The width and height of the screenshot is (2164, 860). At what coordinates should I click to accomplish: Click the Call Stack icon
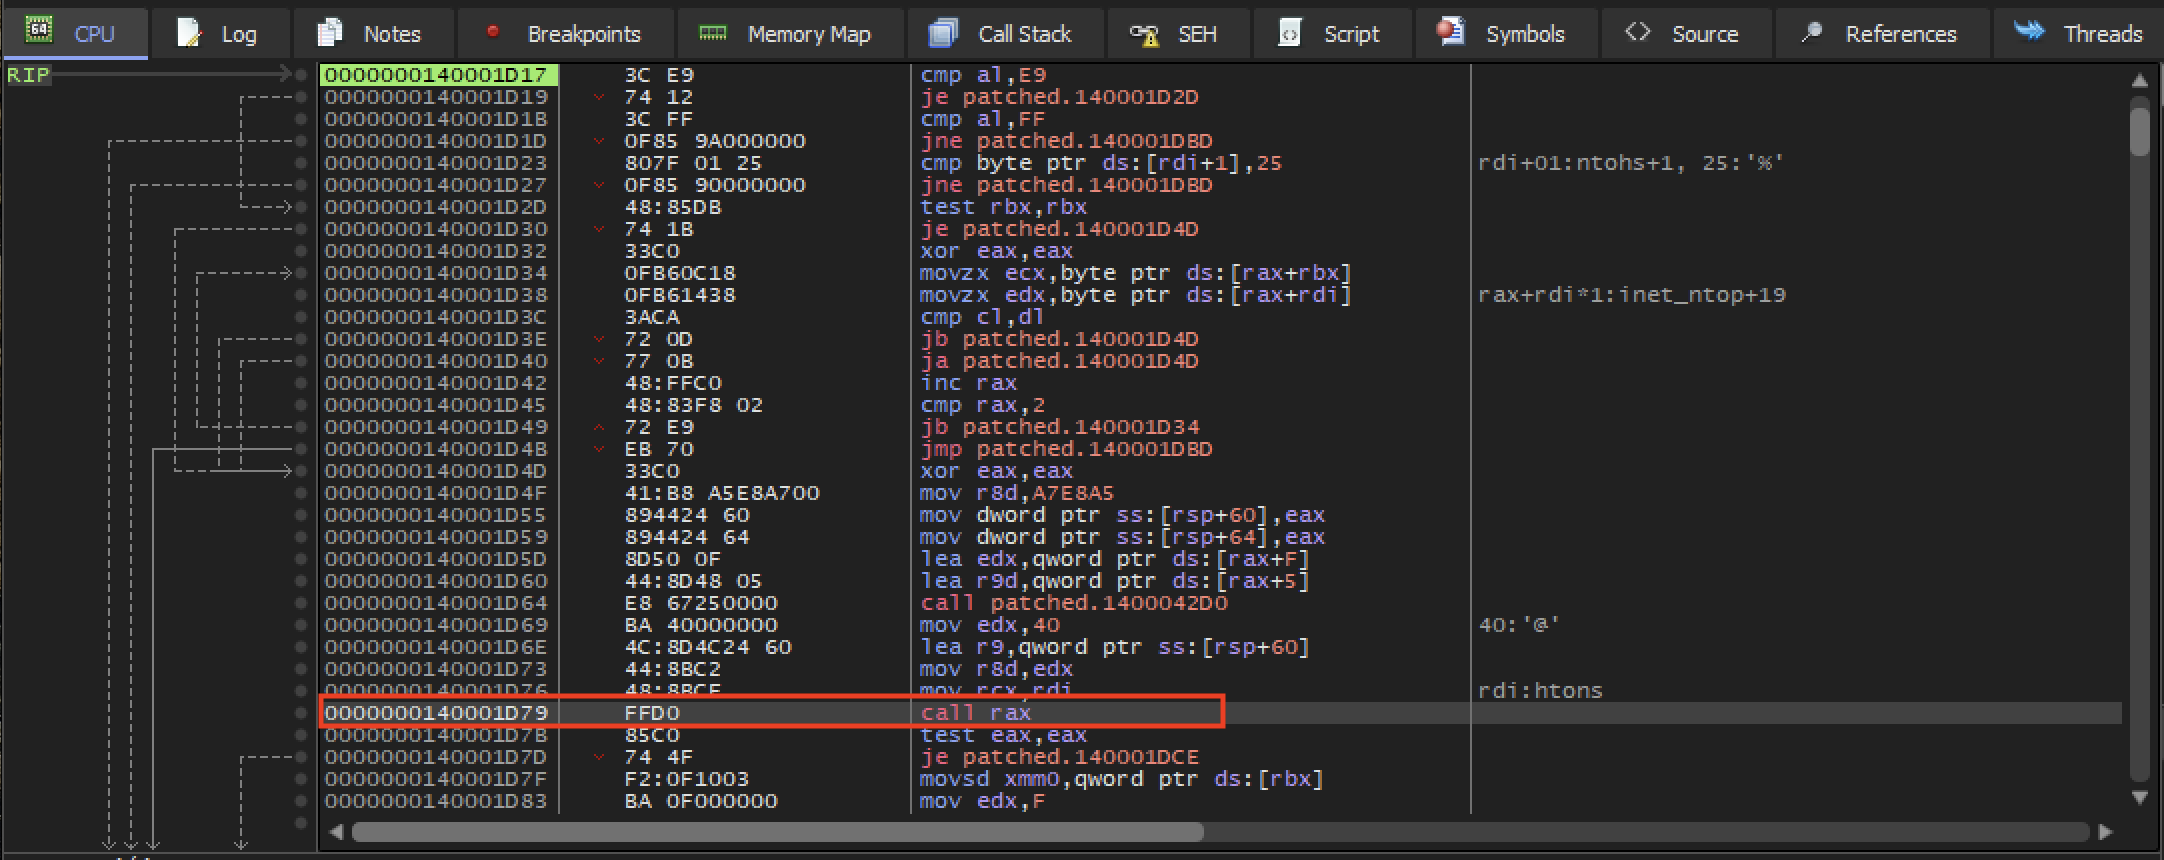click(943, 33)
